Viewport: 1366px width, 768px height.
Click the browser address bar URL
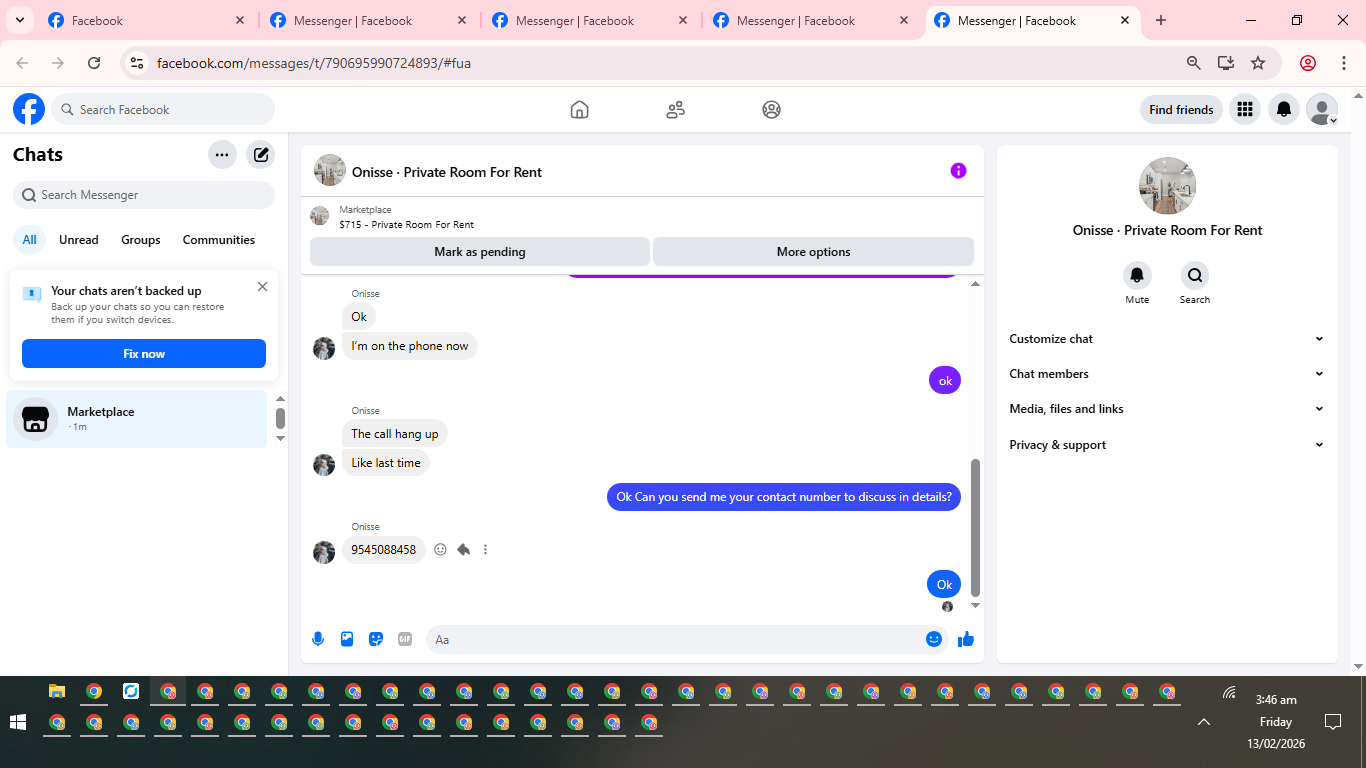pos(314,63)
